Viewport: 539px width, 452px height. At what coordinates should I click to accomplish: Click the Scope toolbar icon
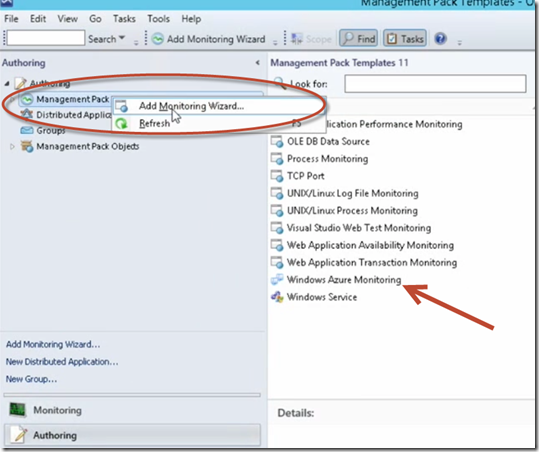[297, 39]
